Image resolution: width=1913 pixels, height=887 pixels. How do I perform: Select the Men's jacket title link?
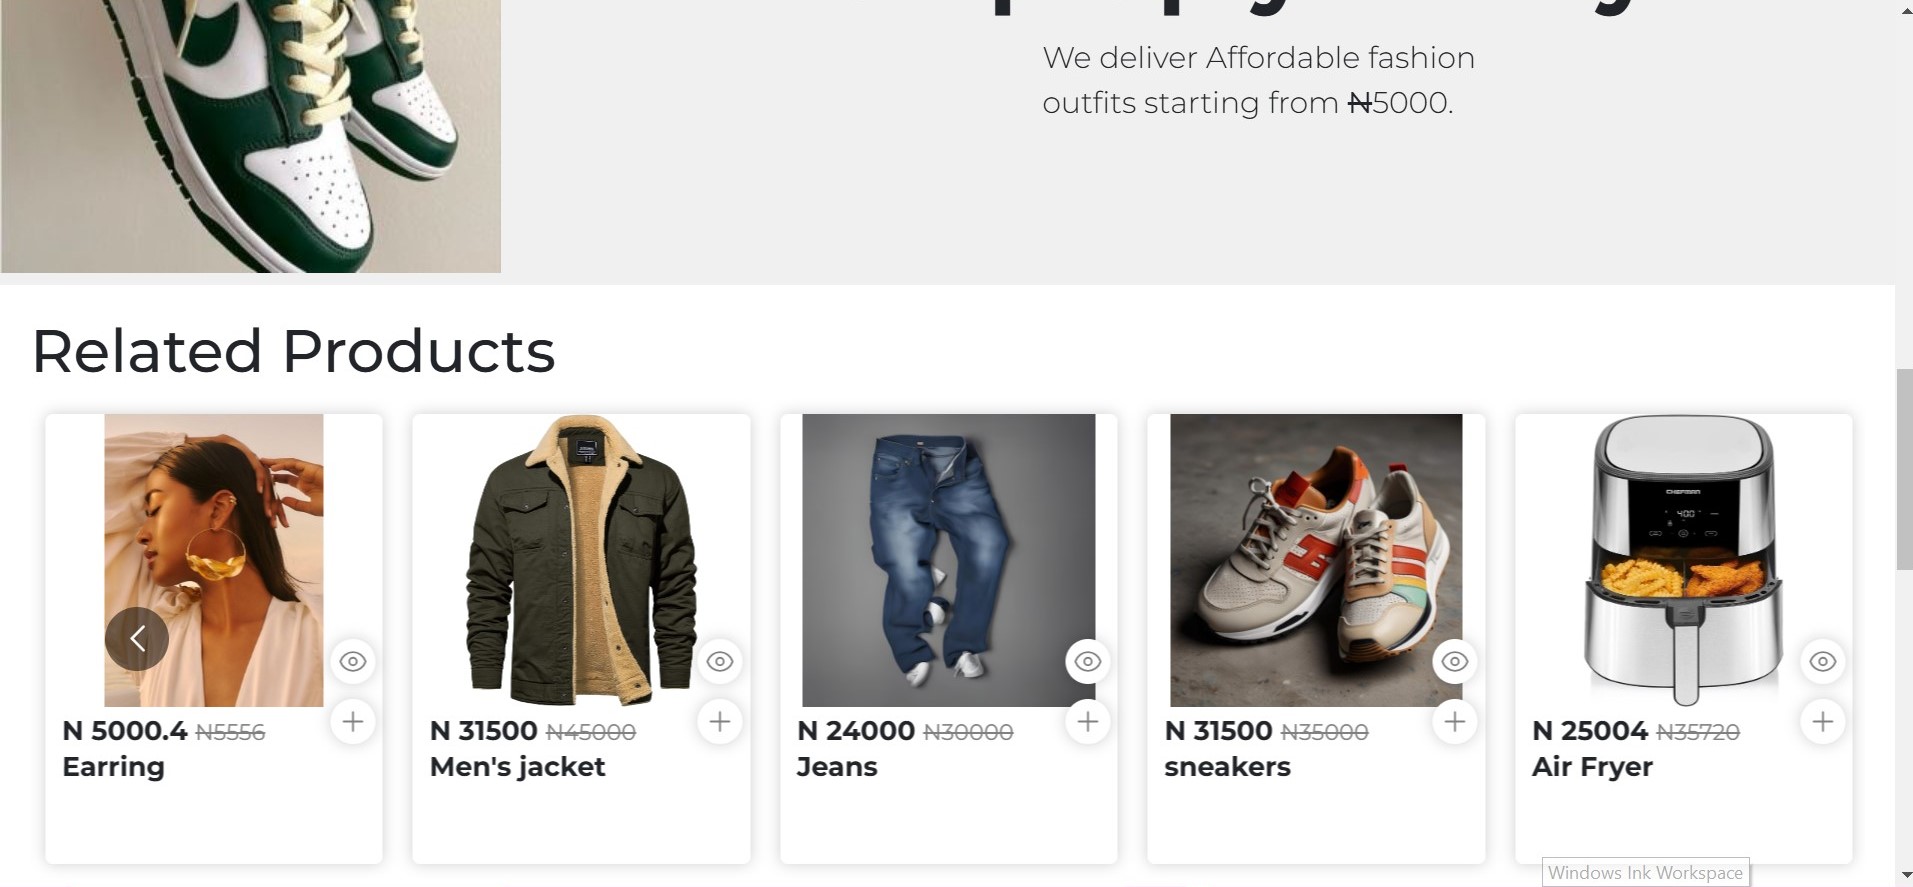click(516, 766)
